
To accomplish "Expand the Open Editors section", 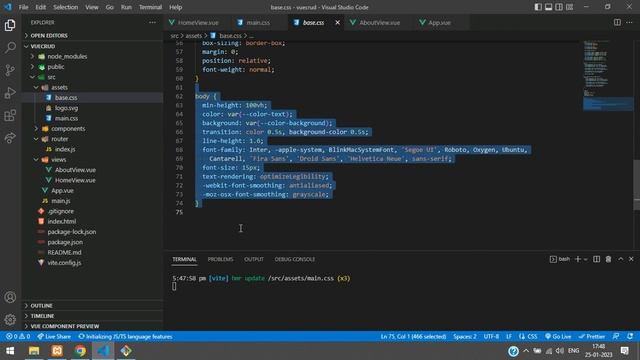I will [x=92, y=36].
